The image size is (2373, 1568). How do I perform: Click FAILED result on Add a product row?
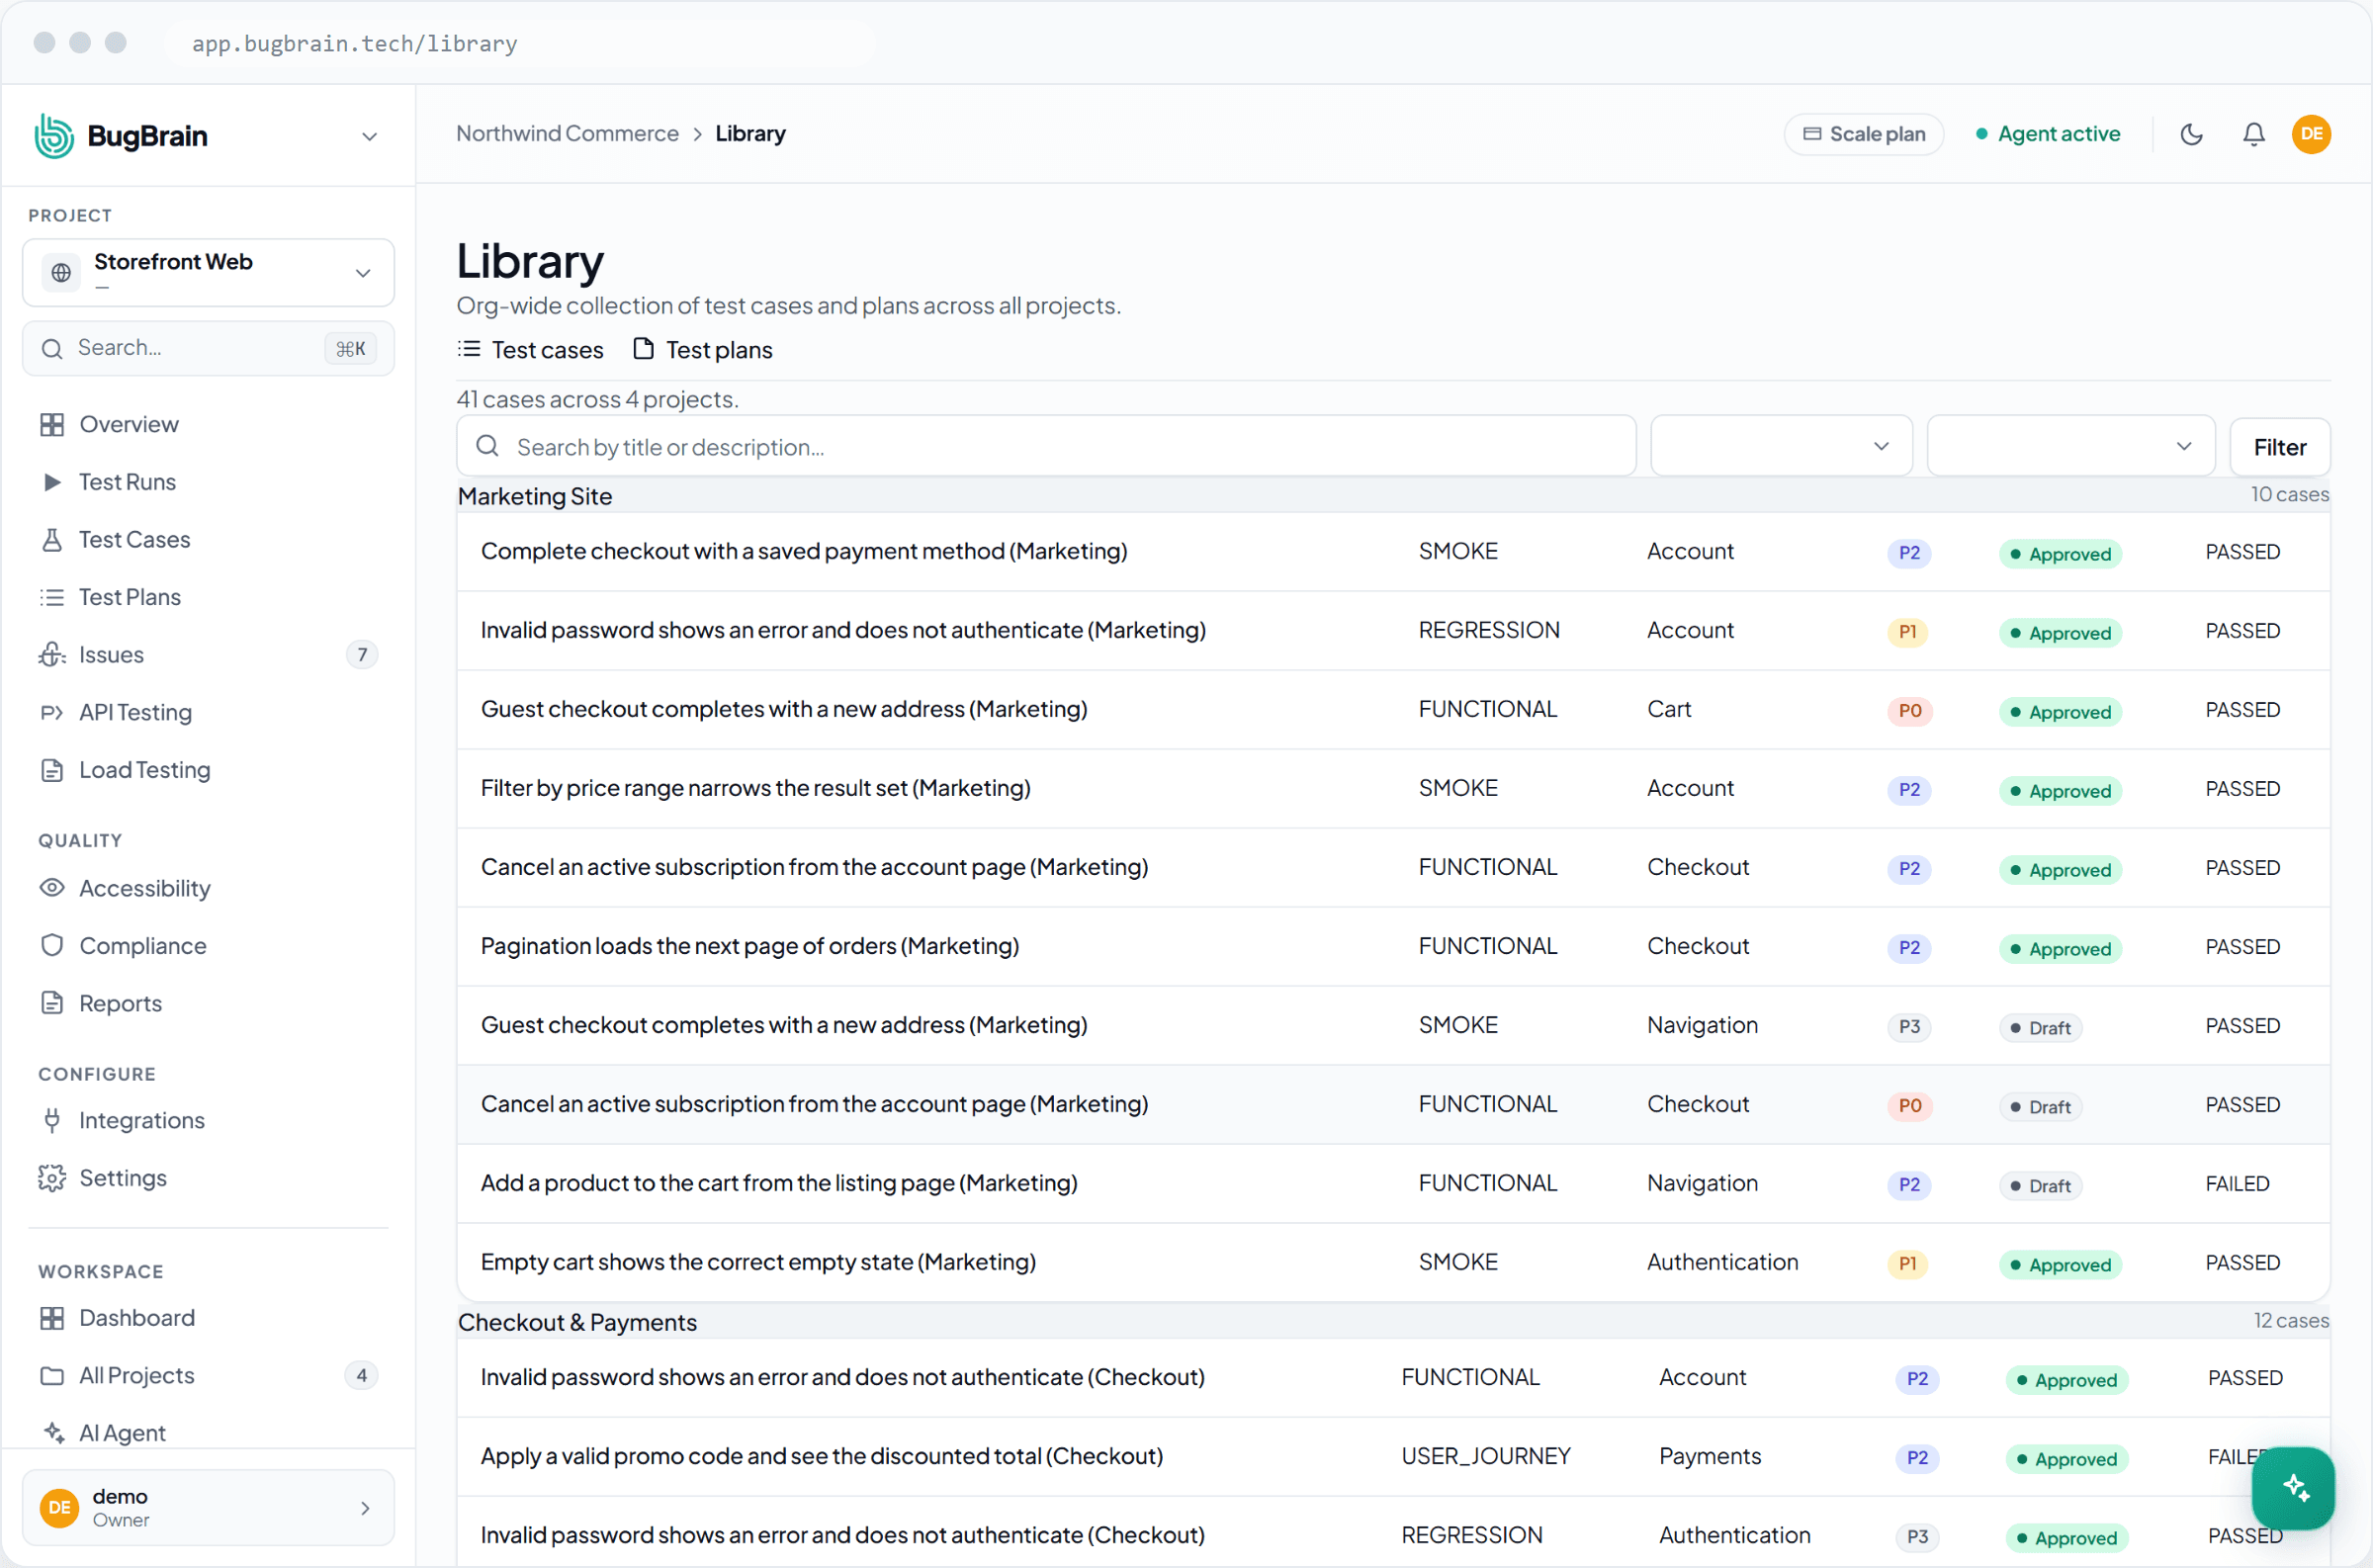pos(2237,1184)
